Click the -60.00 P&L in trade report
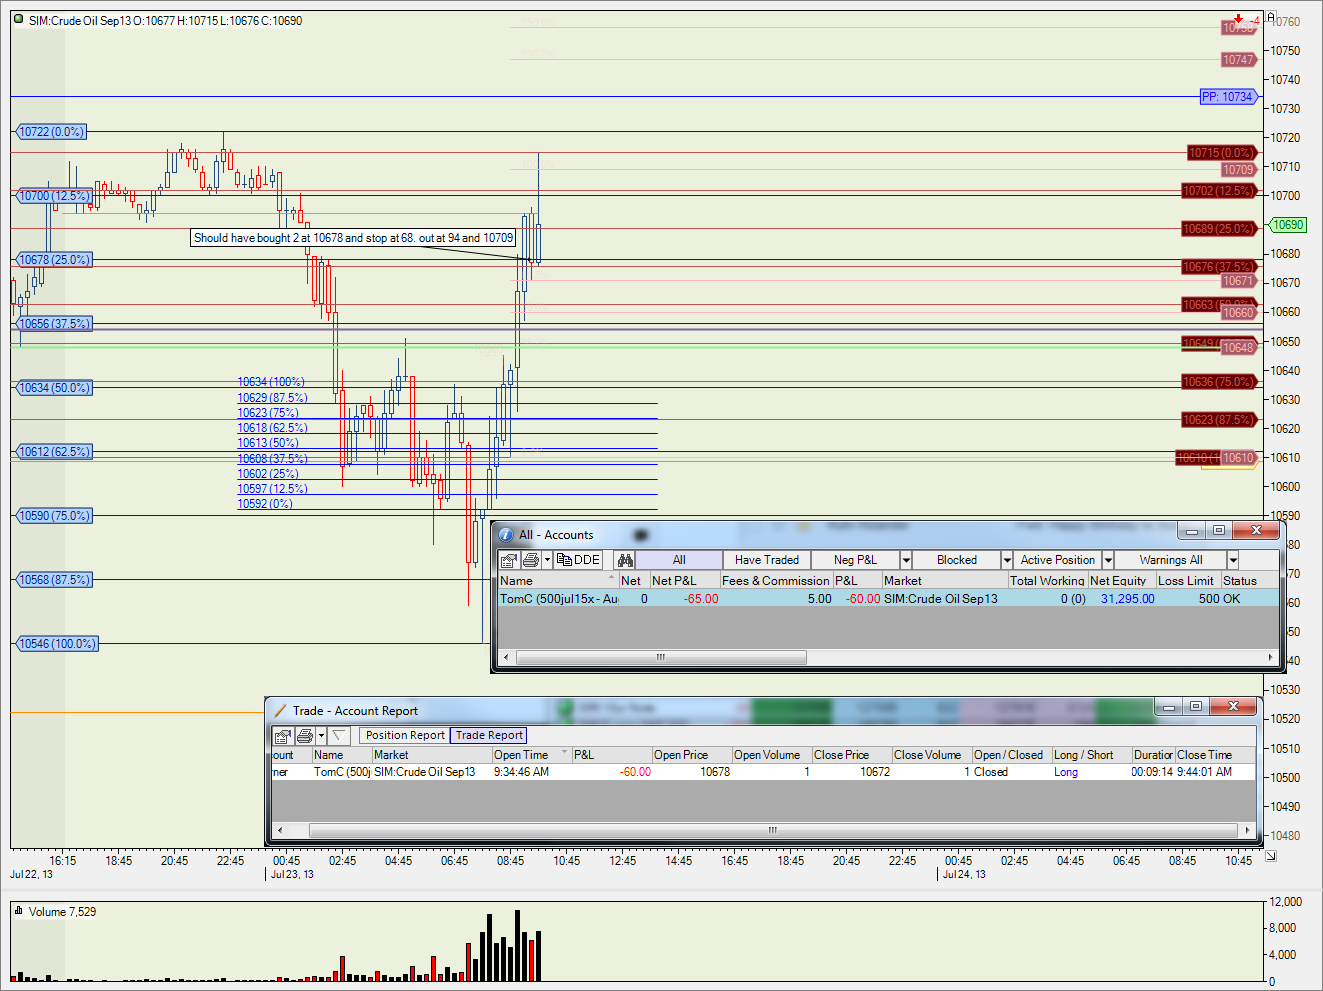 point(635,772)
